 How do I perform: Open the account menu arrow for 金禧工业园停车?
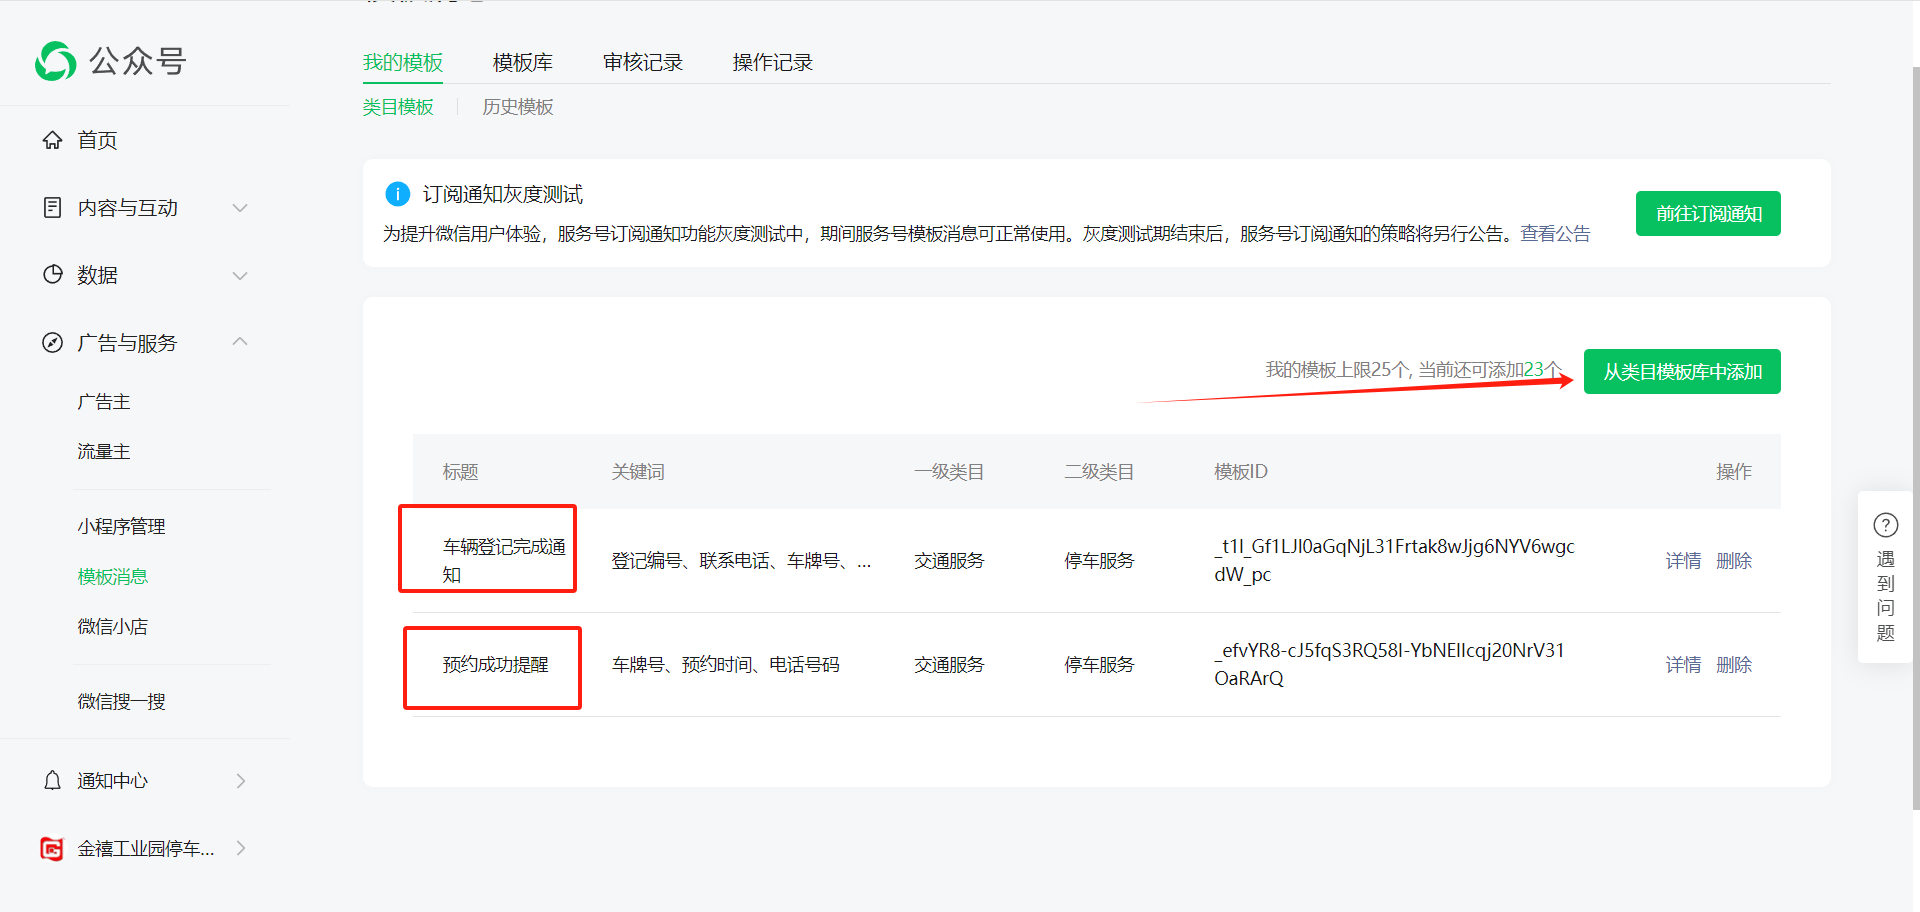tap(241, 848)
